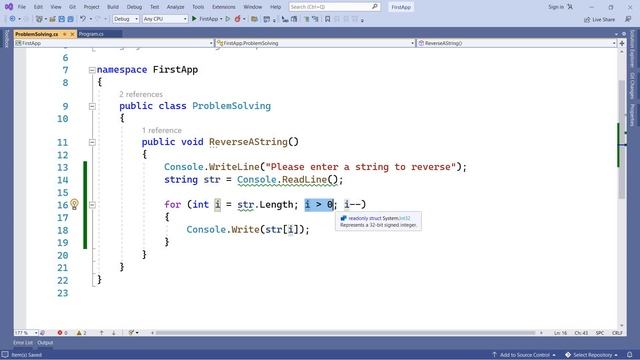Screen dimensions: 640x360
Task: Click the find in files folder icon
Action: click(254, 19)
